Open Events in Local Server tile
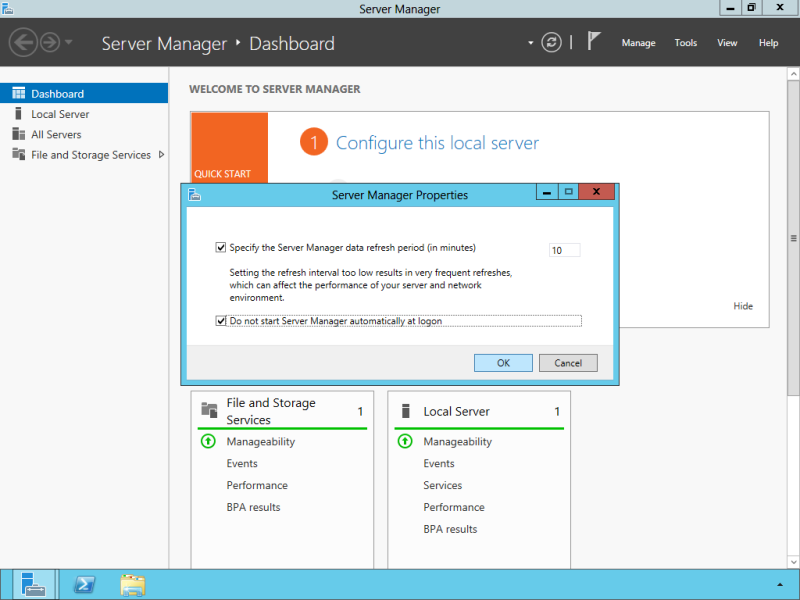Image resolution: width=800 pixels, height=600 pixels. point(439,463)
